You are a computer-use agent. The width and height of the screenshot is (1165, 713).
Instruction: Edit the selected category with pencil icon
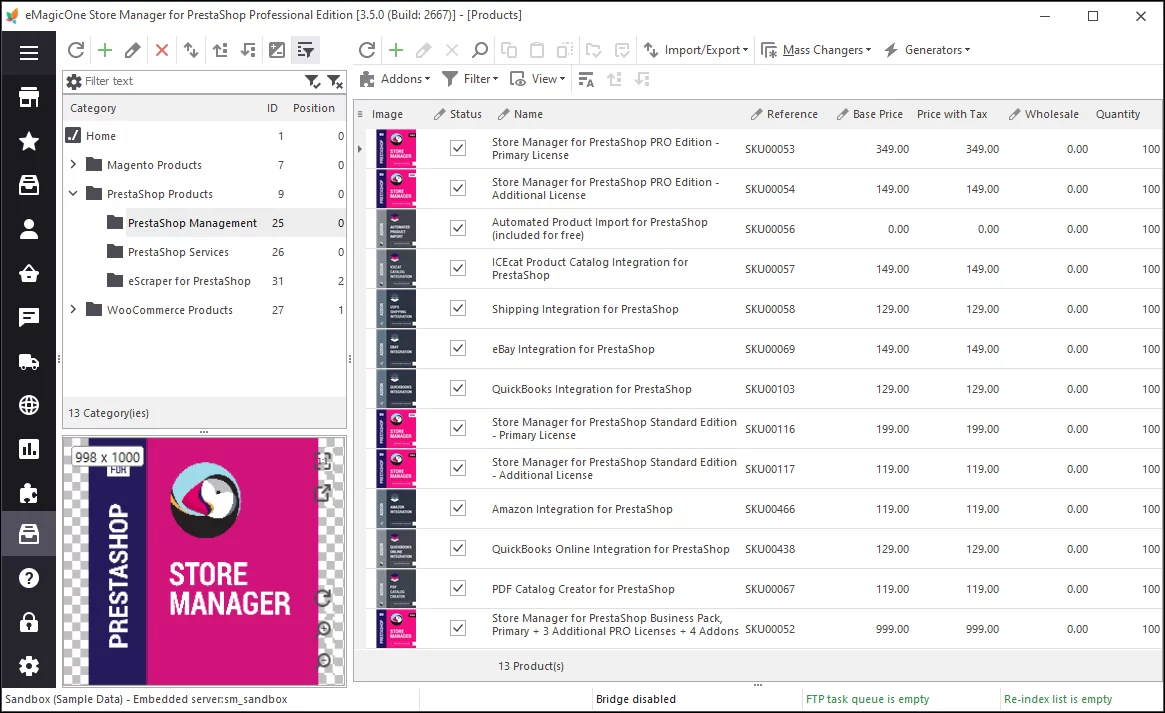pos(132,50)
